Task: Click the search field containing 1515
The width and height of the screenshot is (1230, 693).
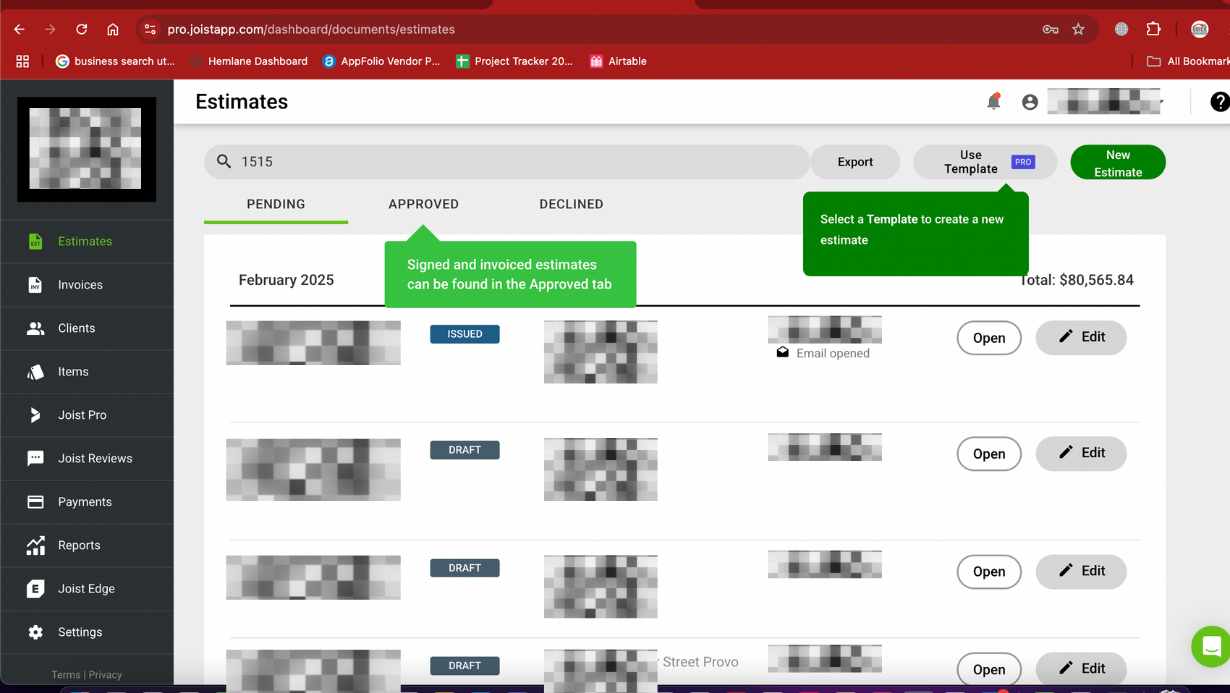Action: point(507,162)
